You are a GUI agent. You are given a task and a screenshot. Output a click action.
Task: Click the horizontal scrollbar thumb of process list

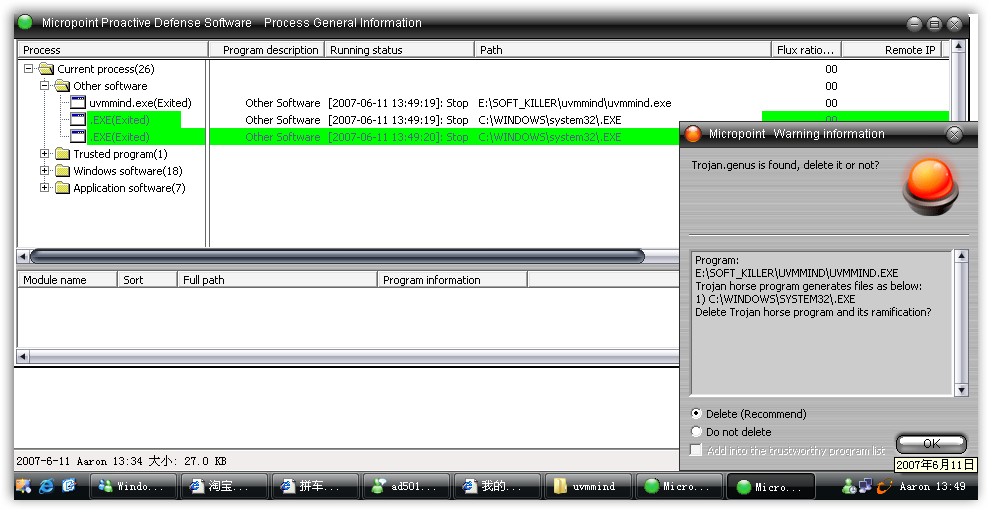coord(337,256)
